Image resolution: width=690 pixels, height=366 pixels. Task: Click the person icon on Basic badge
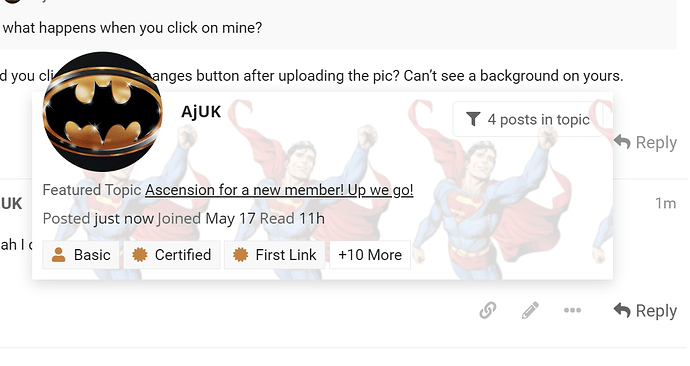(x=59, y=255)
